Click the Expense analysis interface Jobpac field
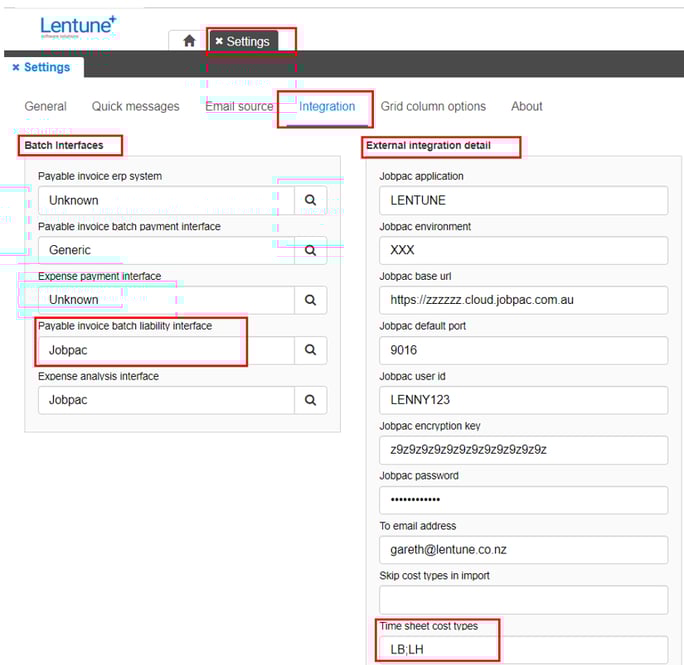The image size is (684, 665). [x=166, y=400]
